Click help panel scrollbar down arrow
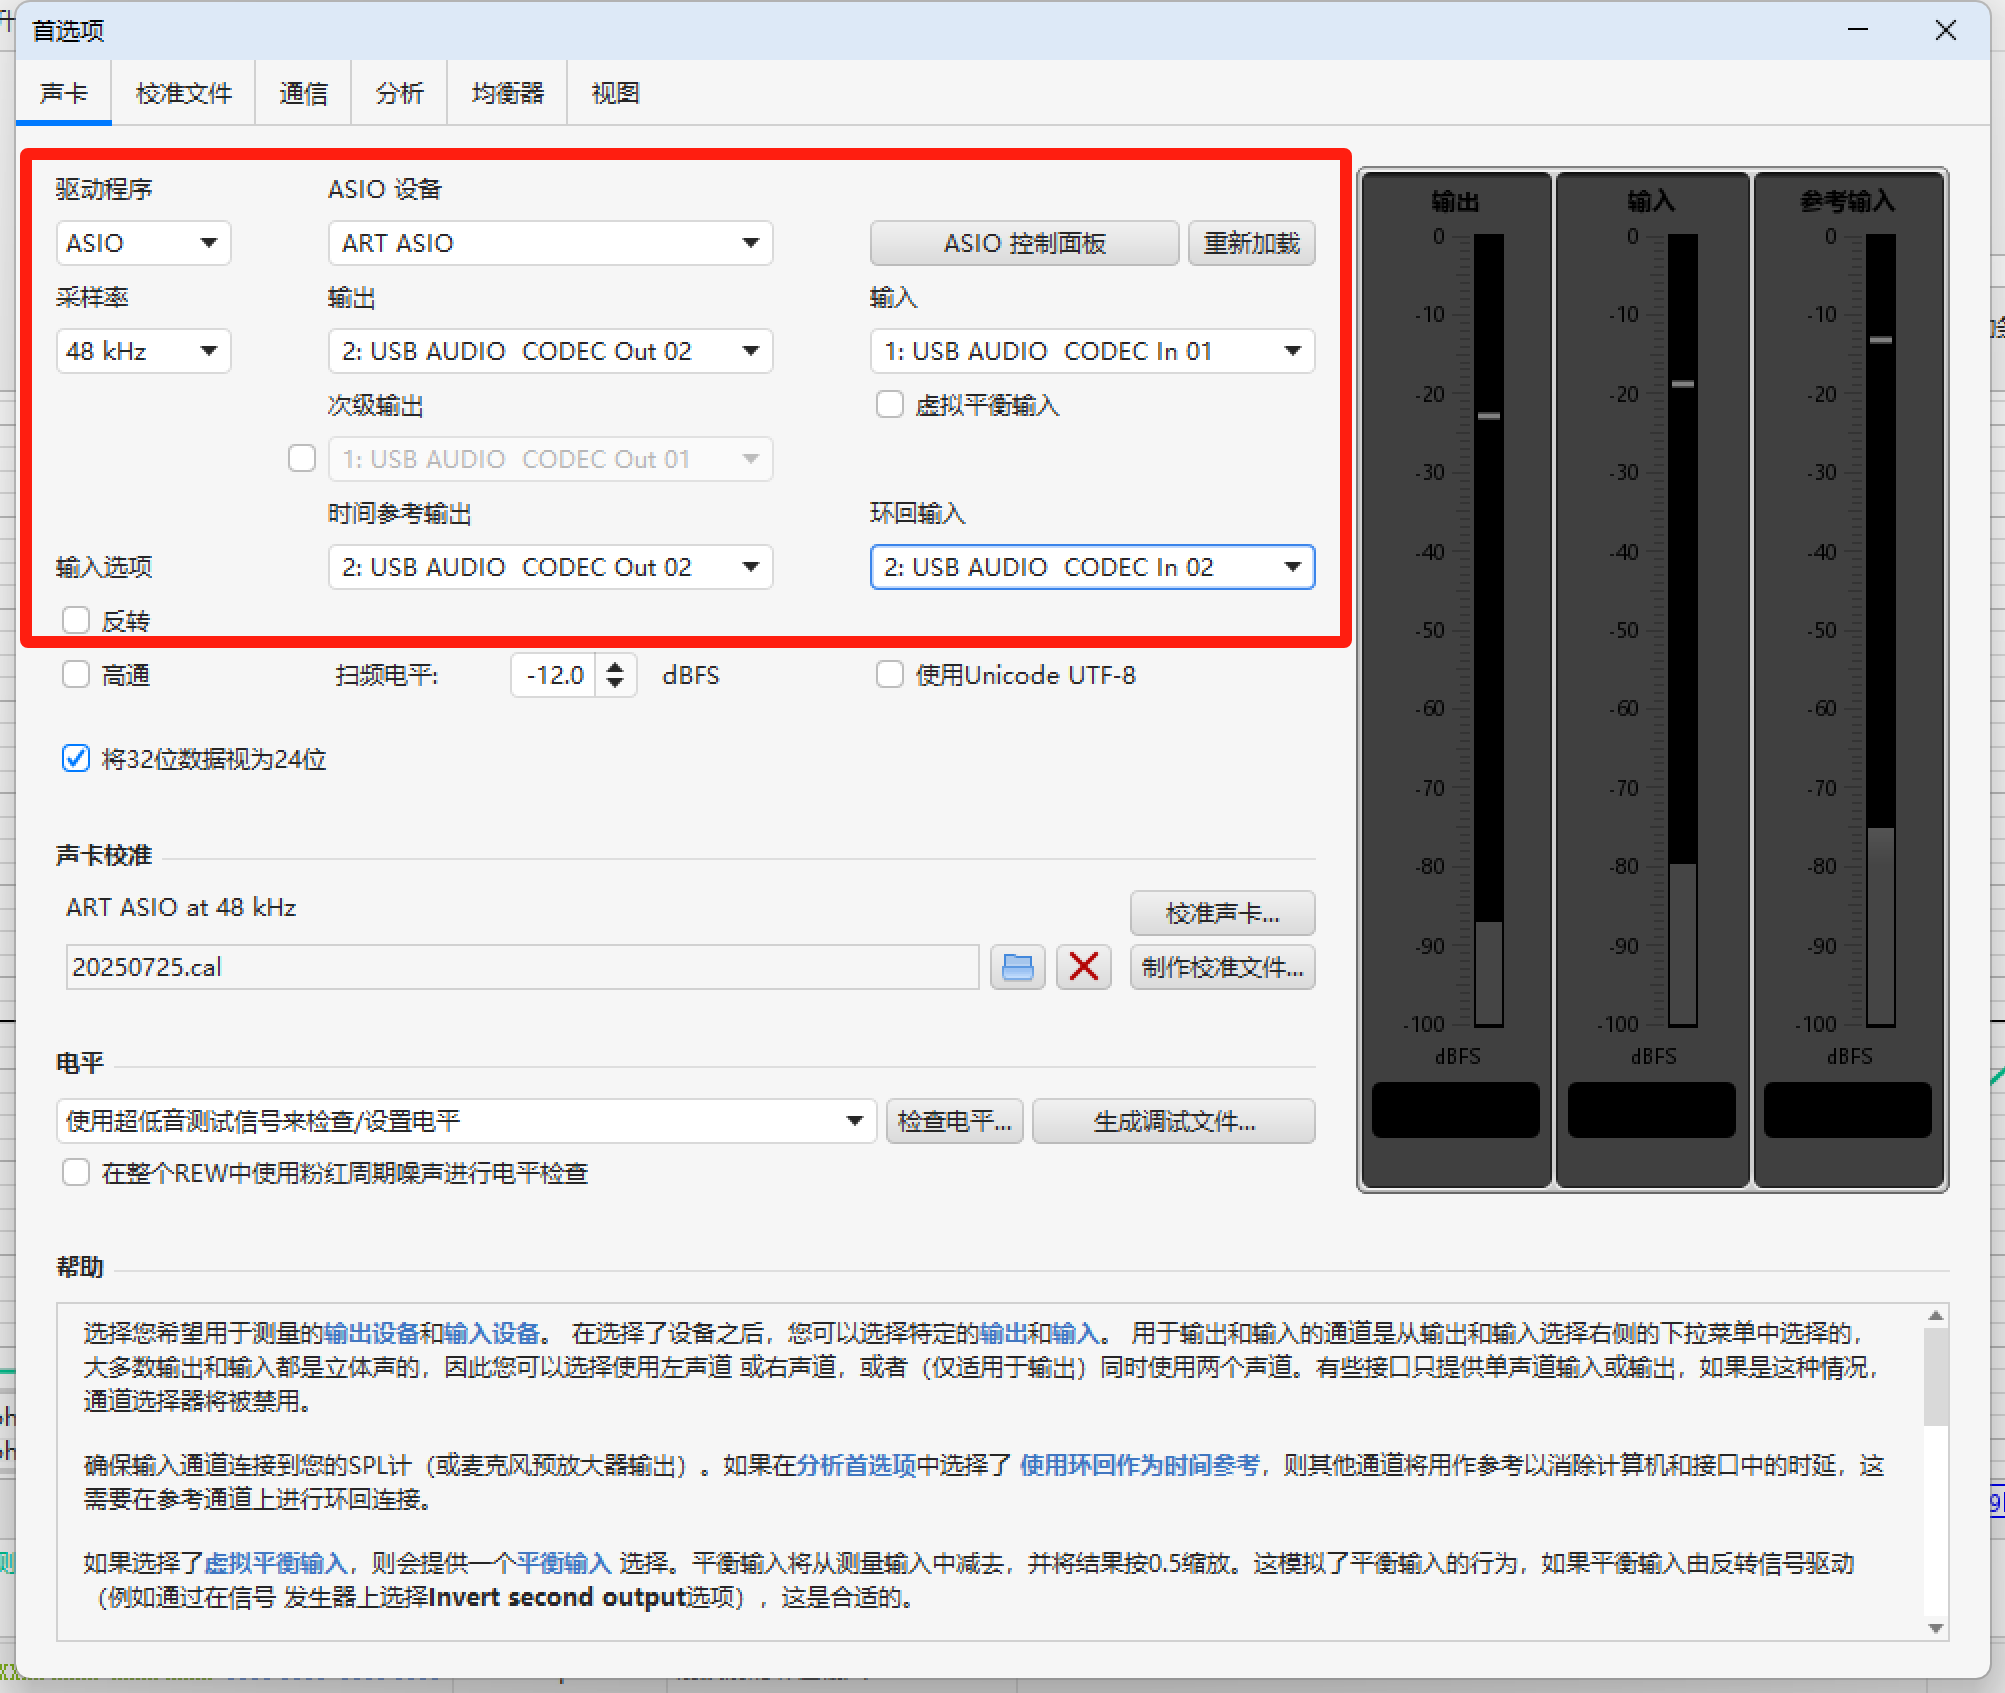 click(x=1936, y=1628)
